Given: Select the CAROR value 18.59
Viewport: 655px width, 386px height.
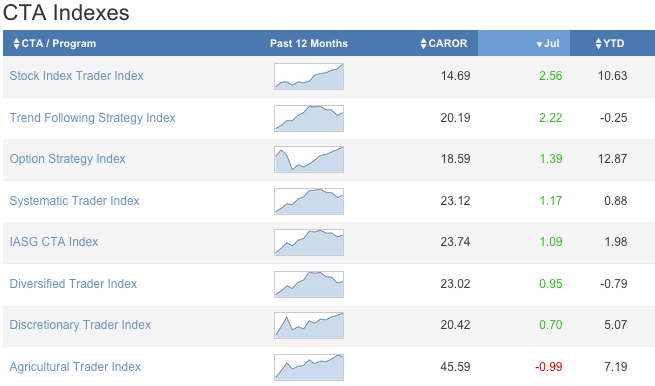Looking at the screenshot, I should click(x=455, y=159).
